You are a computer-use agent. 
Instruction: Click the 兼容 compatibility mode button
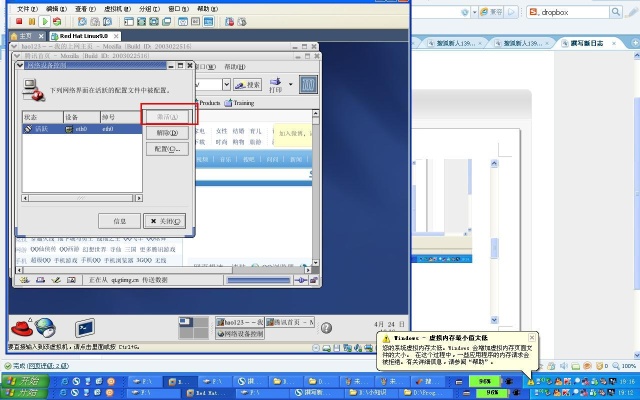coord(492,12)
